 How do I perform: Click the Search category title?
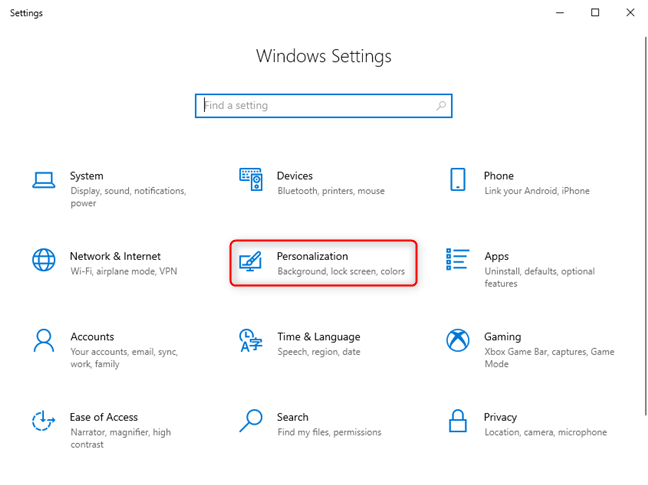click(x=293, y=417)
